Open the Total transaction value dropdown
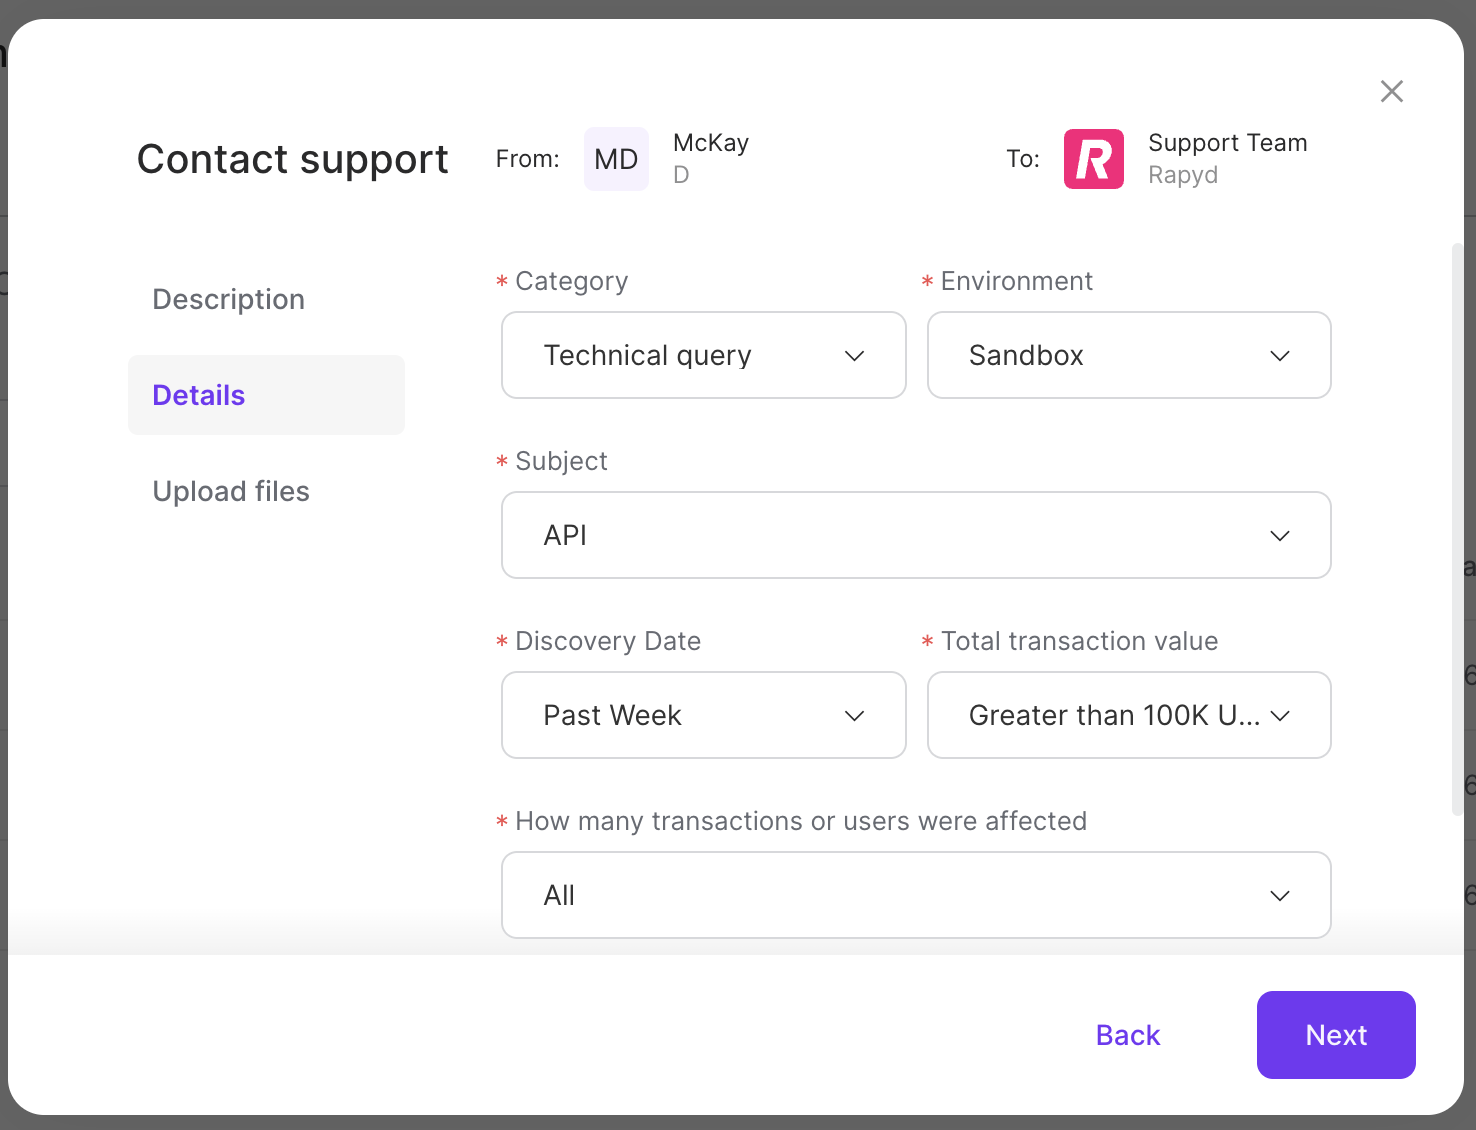1476x1130 pixels. pos(1128,715)
